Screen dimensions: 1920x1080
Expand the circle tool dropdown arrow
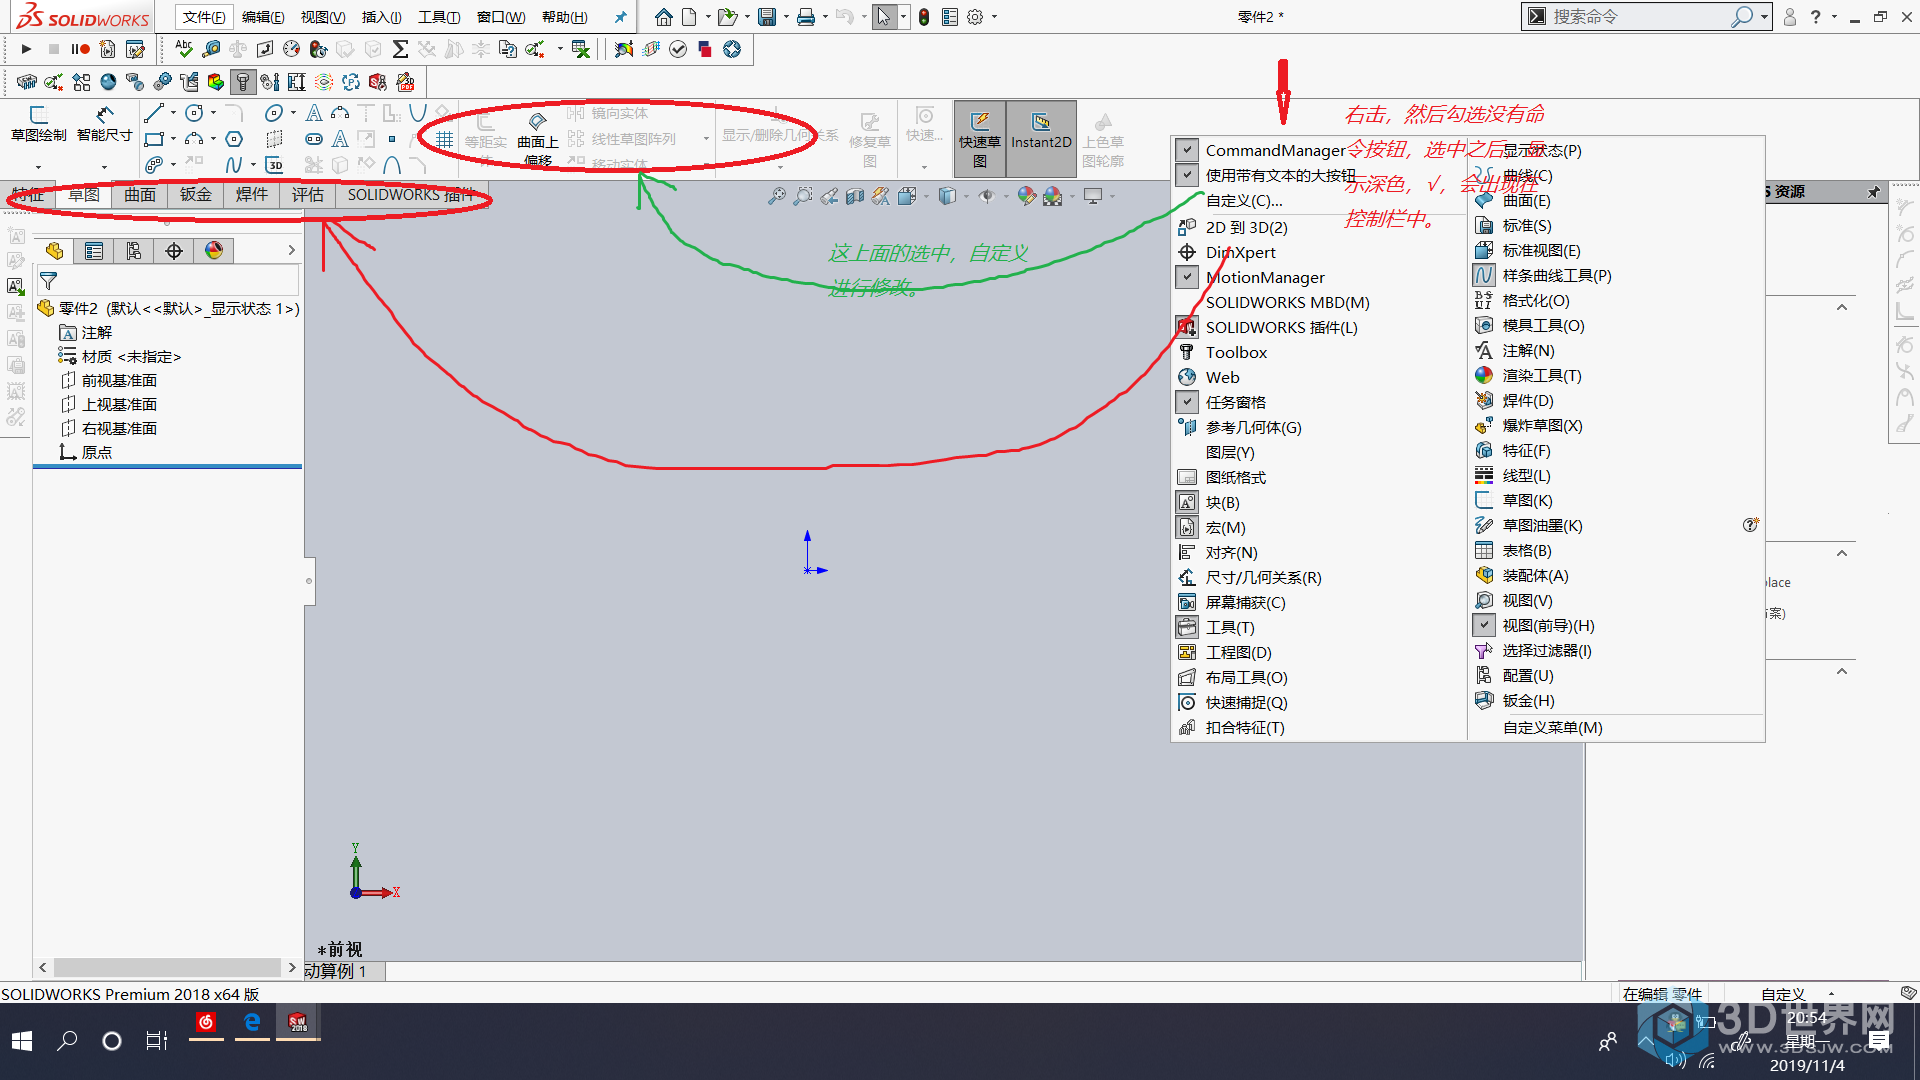point(213,113)
